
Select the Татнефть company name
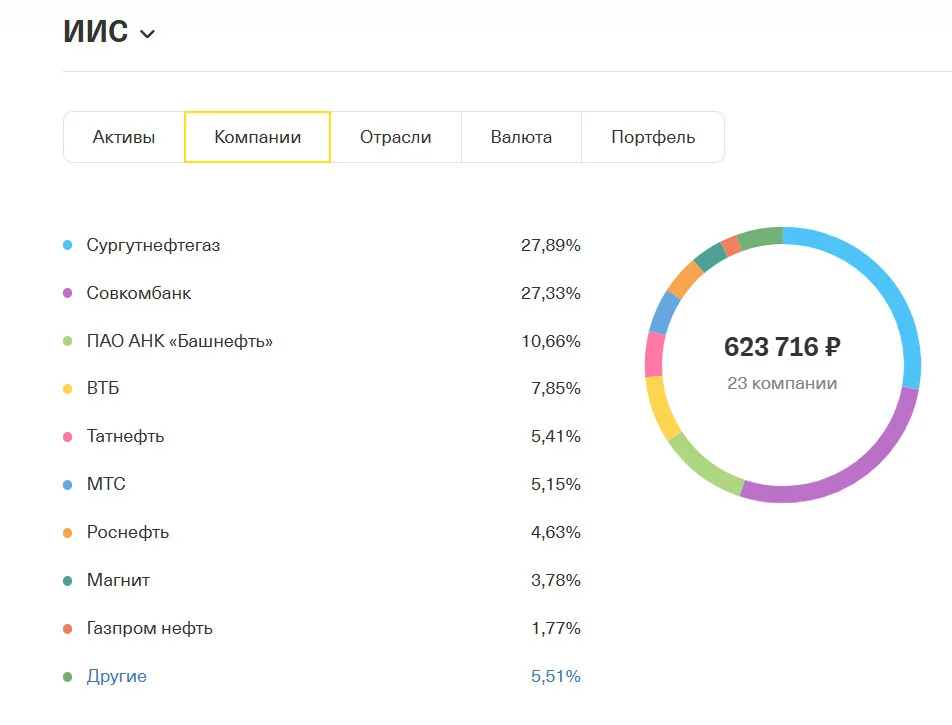tap(126, 436)
